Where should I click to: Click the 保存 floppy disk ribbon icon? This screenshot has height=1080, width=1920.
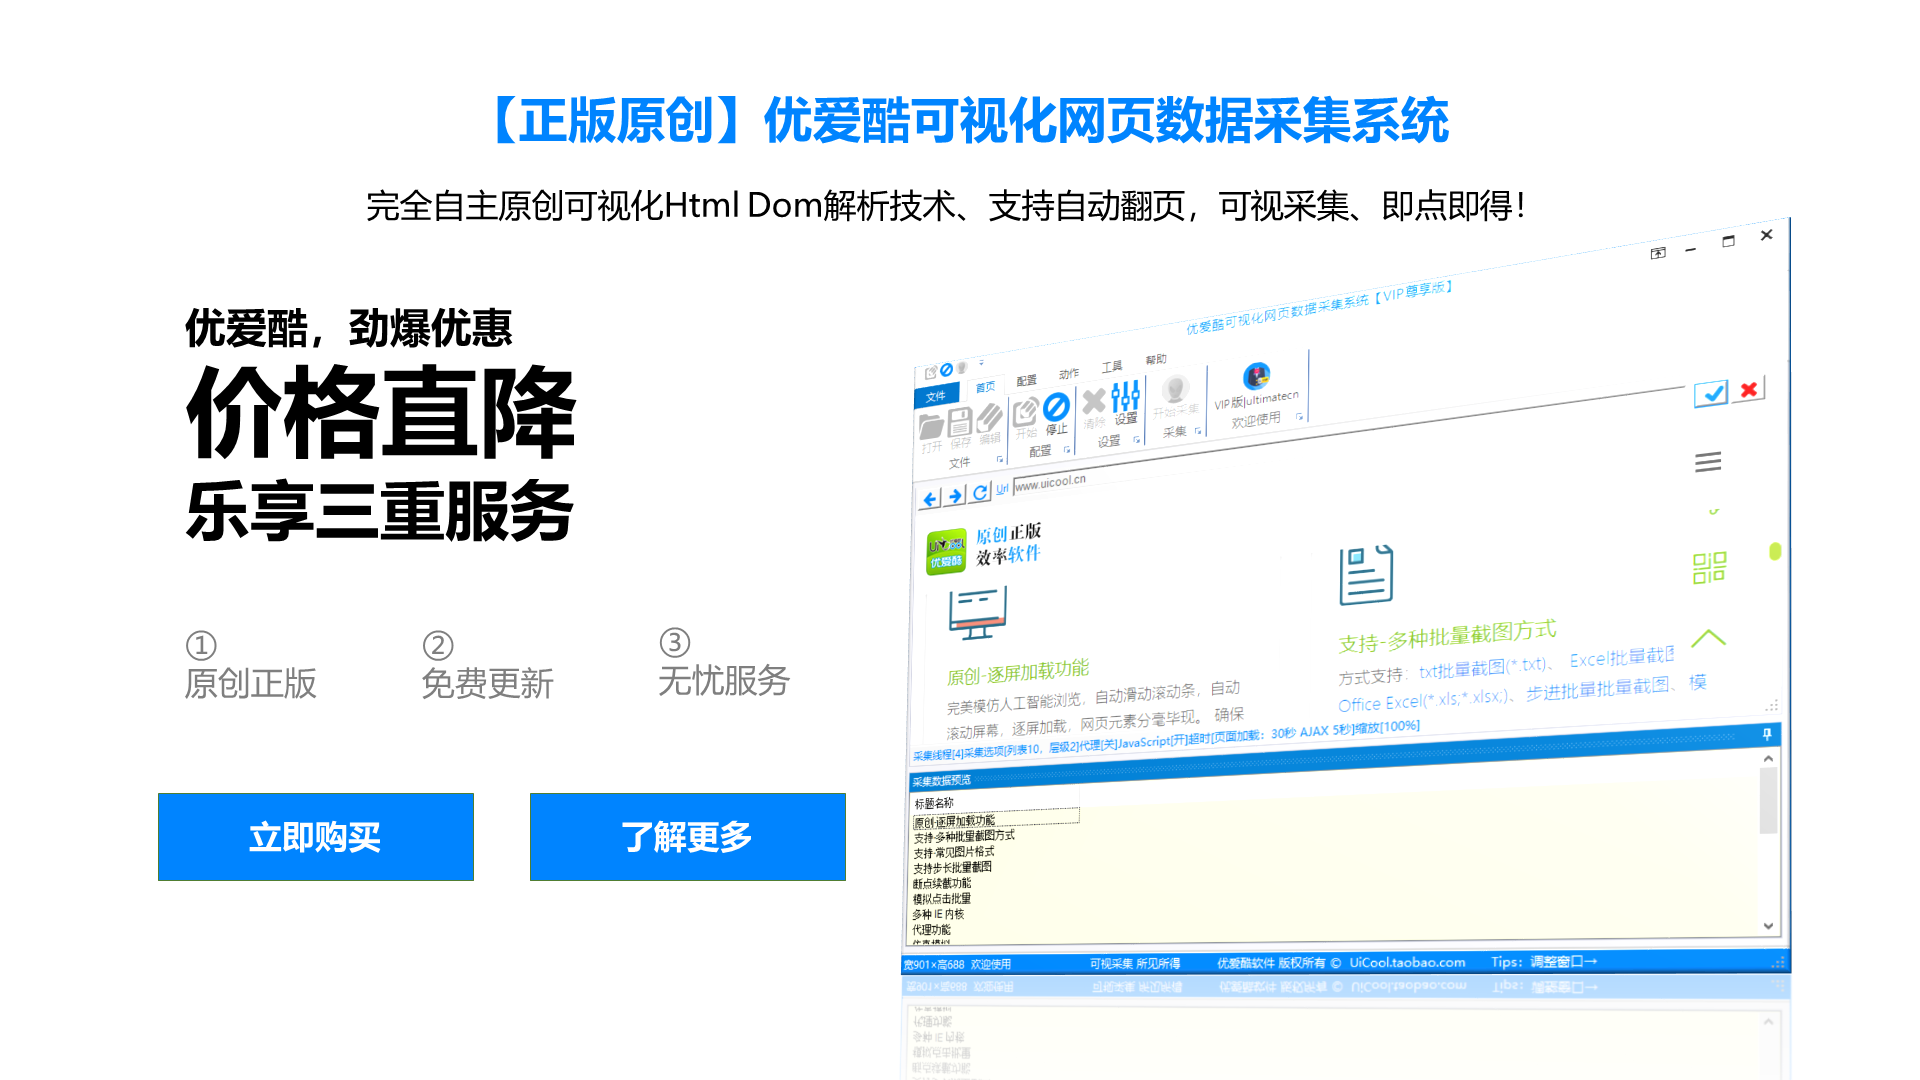960,422
